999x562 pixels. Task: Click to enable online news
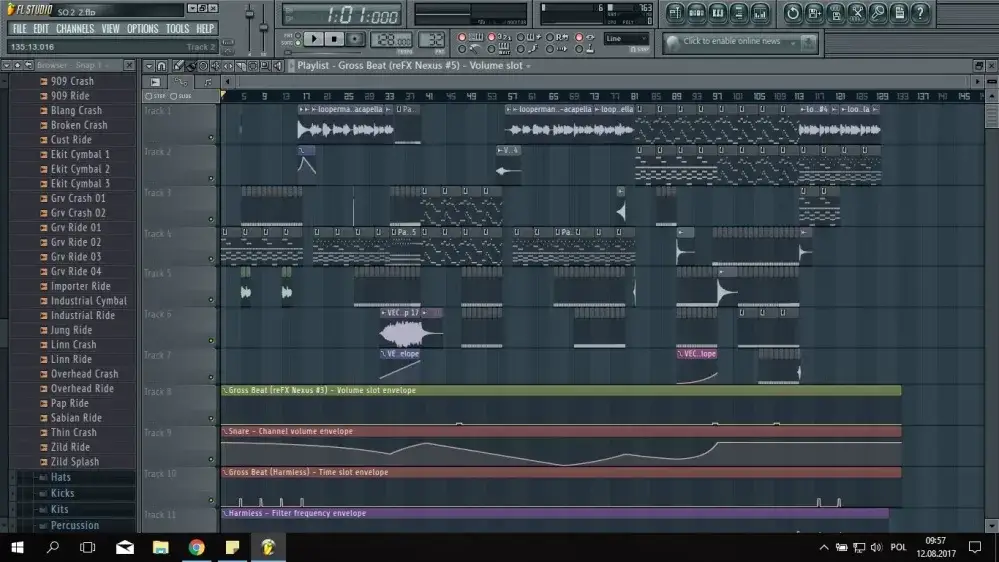[740, 42]
